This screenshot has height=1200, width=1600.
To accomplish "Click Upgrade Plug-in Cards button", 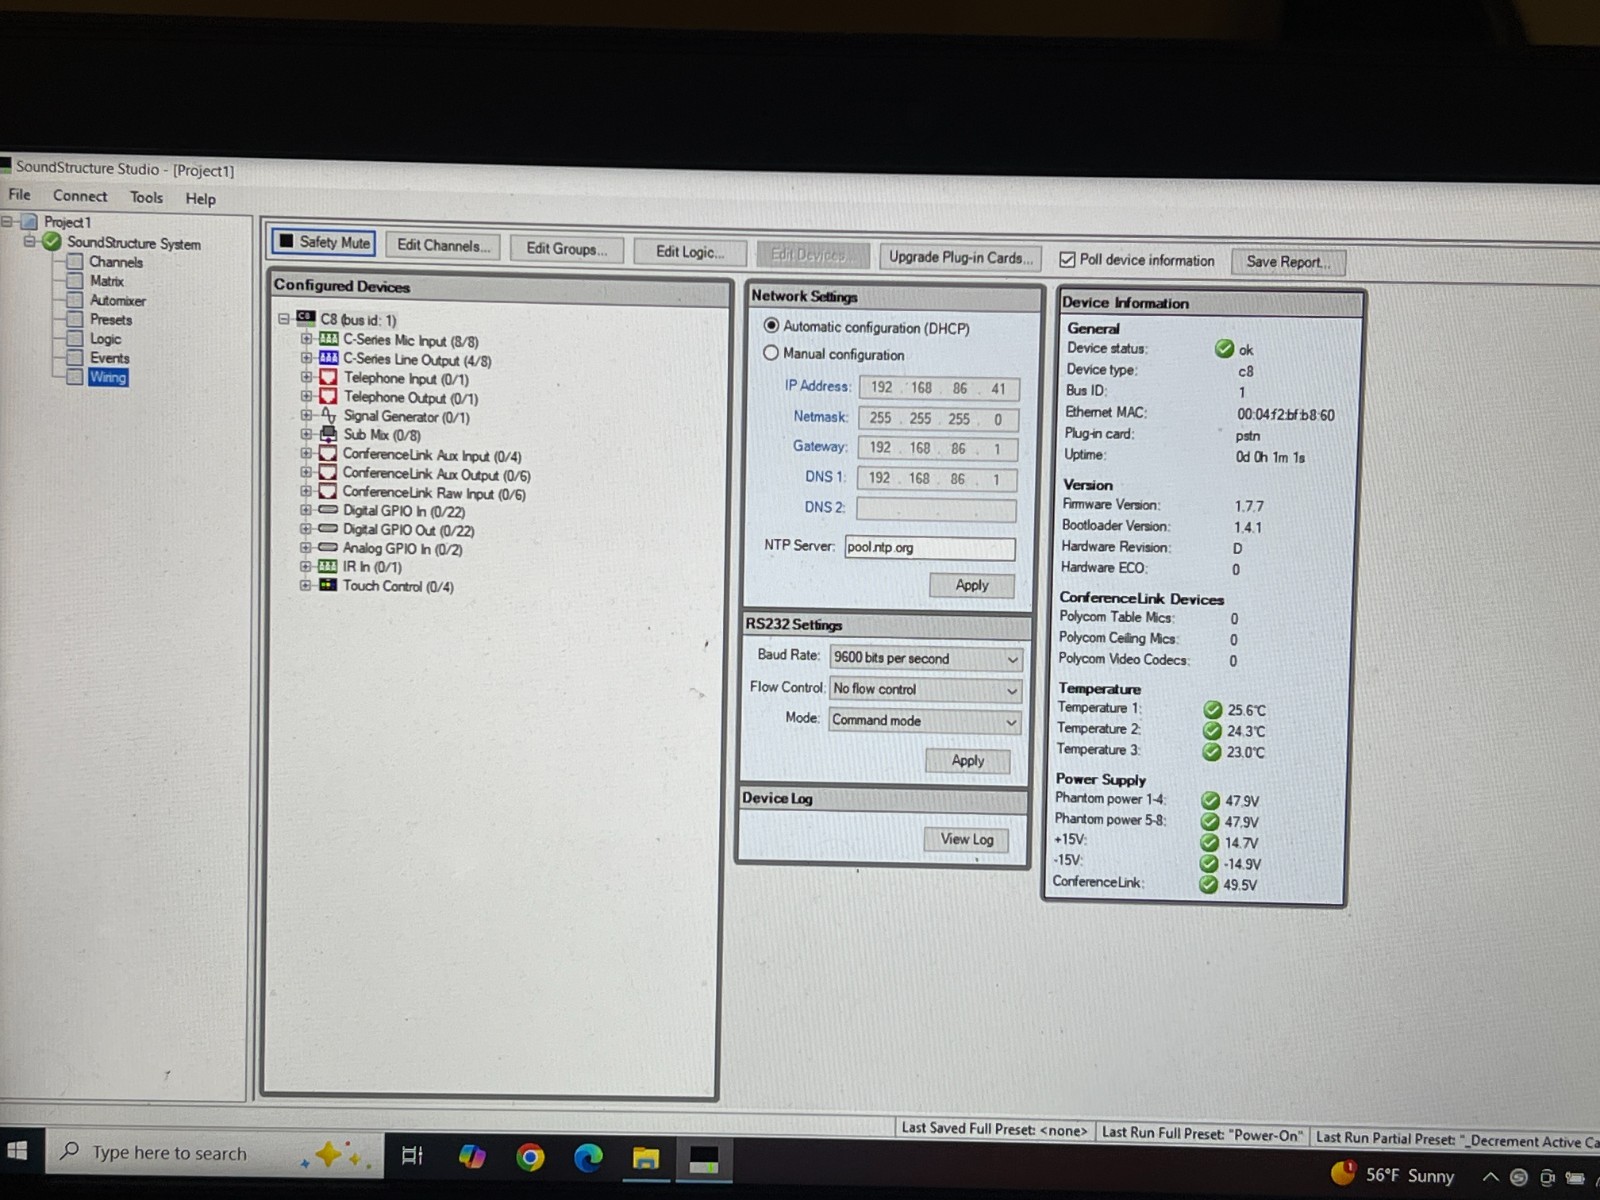I will [960, 257].
